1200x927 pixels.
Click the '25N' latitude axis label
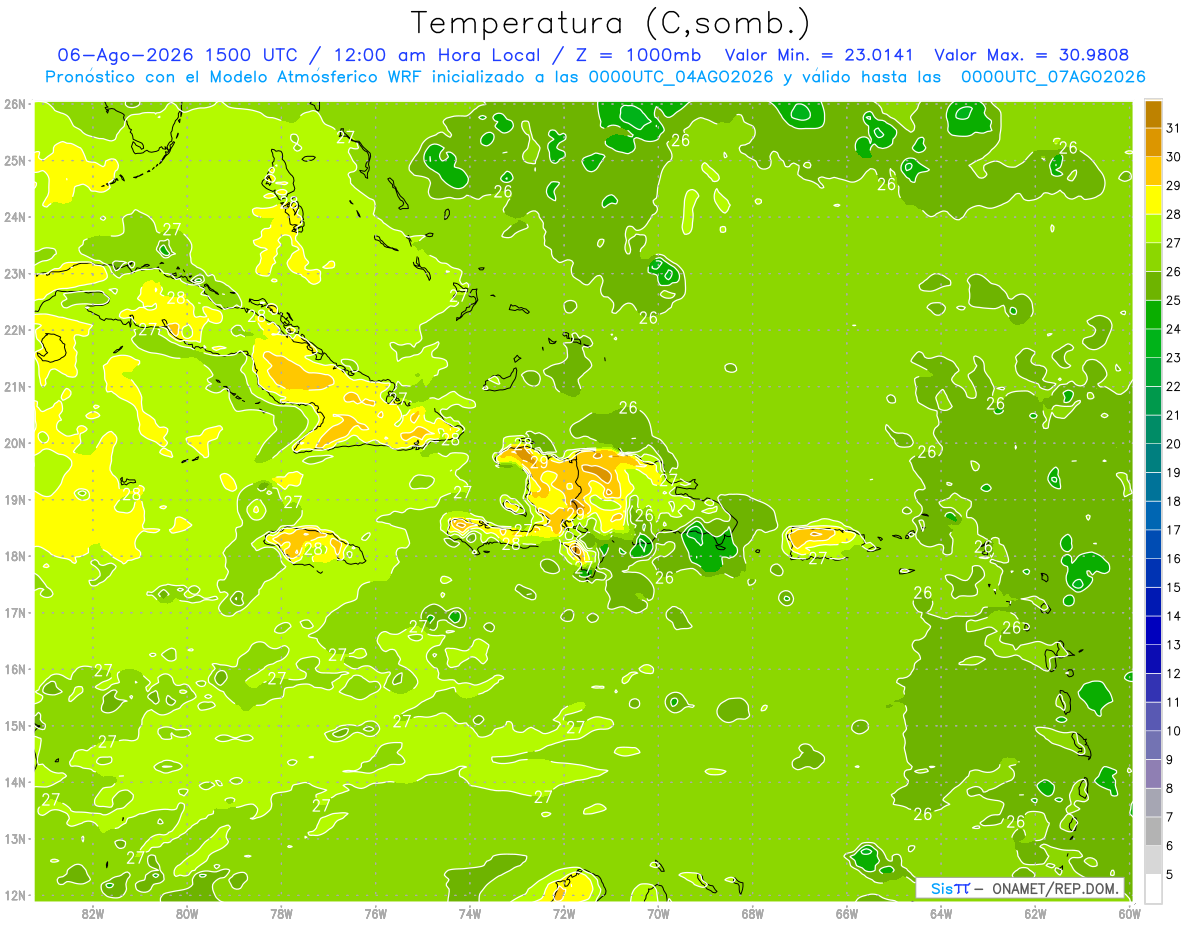(15, 160)
